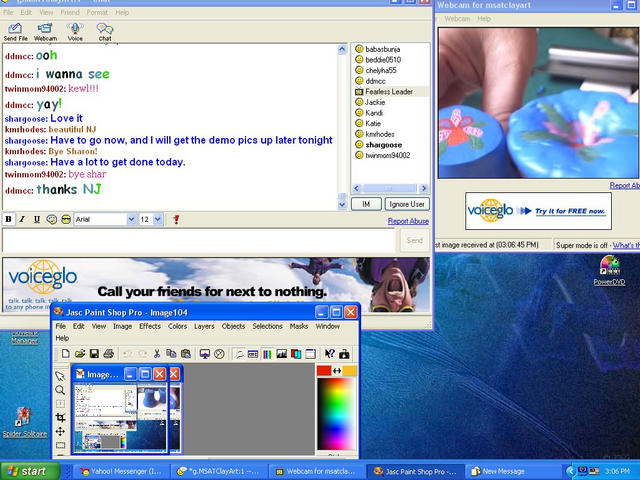Toggle the Histogram window button
The width and height of the screenshot is (640, 480).
point(282,354)
